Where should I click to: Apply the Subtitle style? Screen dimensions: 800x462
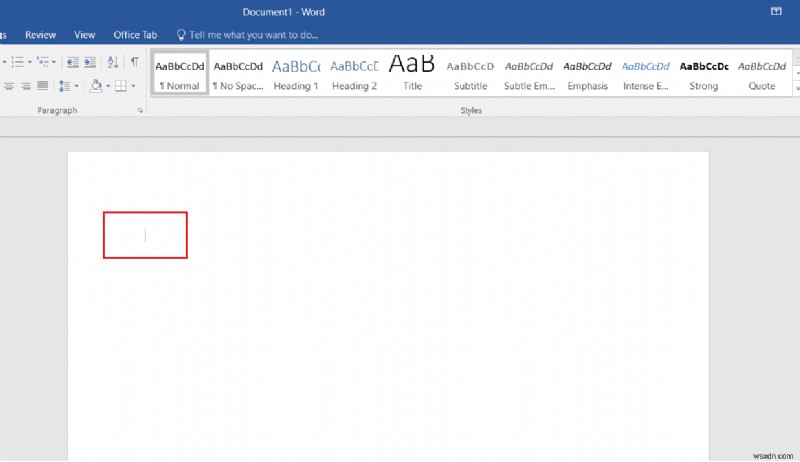pos(470,73)
